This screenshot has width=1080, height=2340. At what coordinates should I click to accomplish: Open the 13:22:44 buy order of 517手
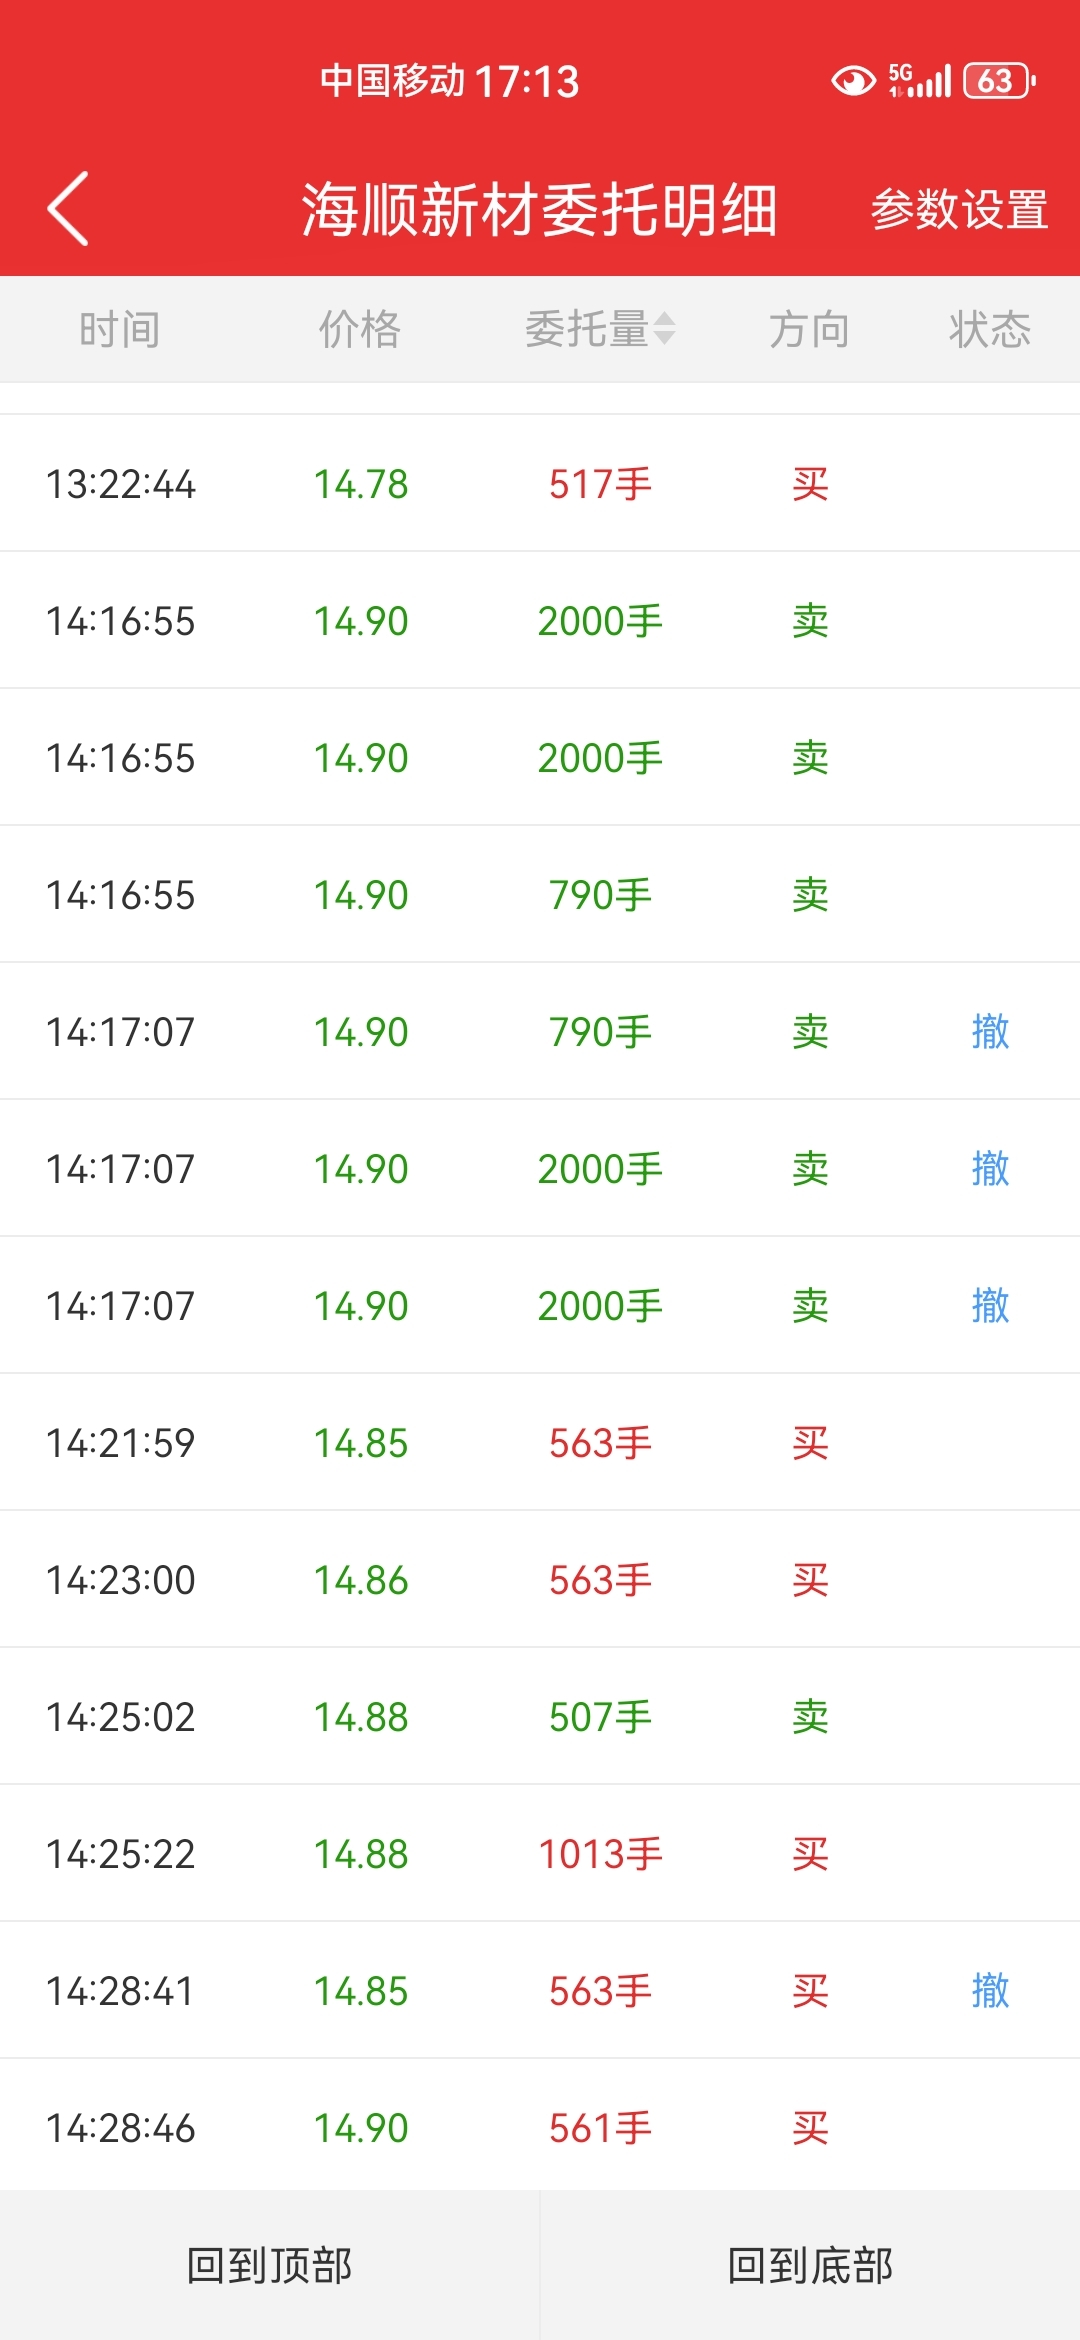pos(540,483)
